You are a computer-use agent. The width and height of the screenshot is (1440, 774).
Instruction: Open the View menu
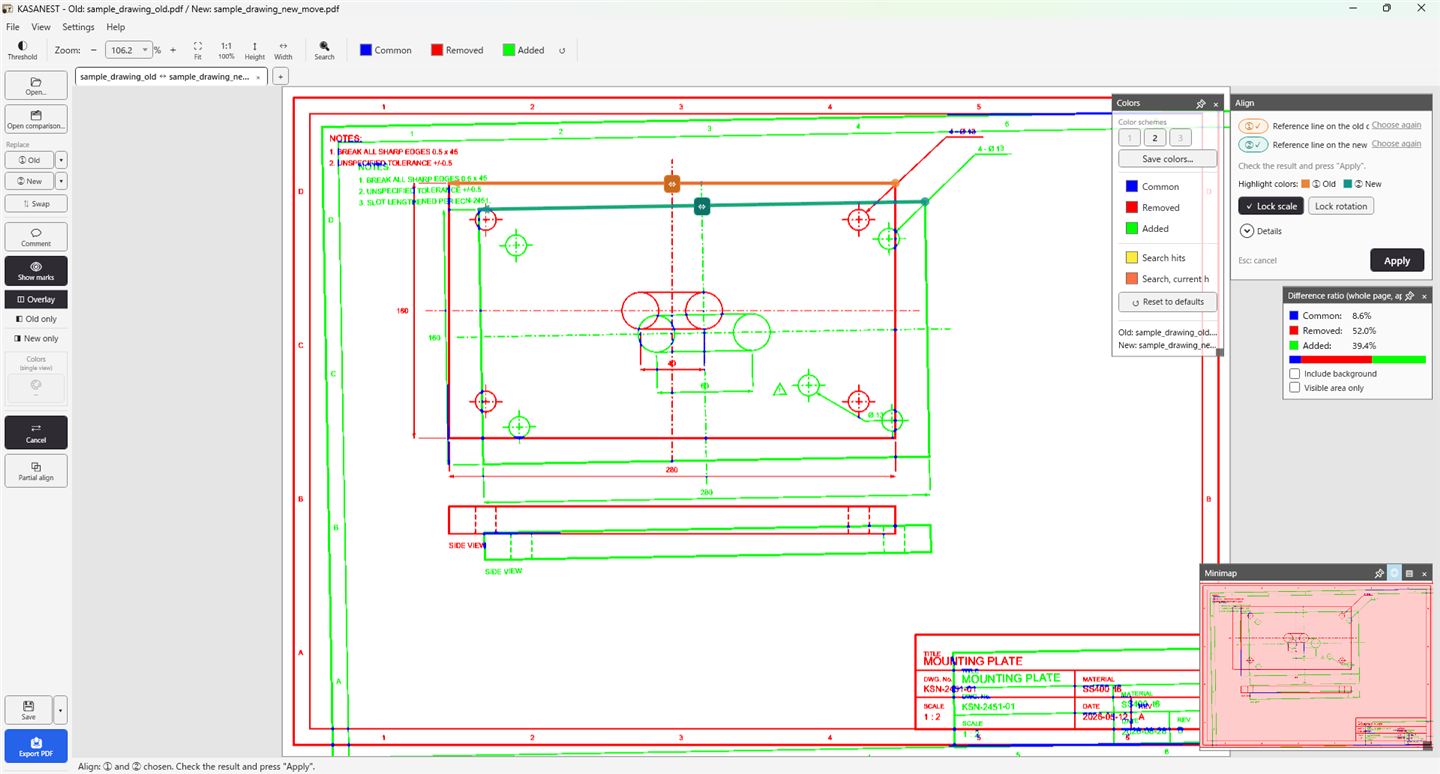(x=41, y=27)
